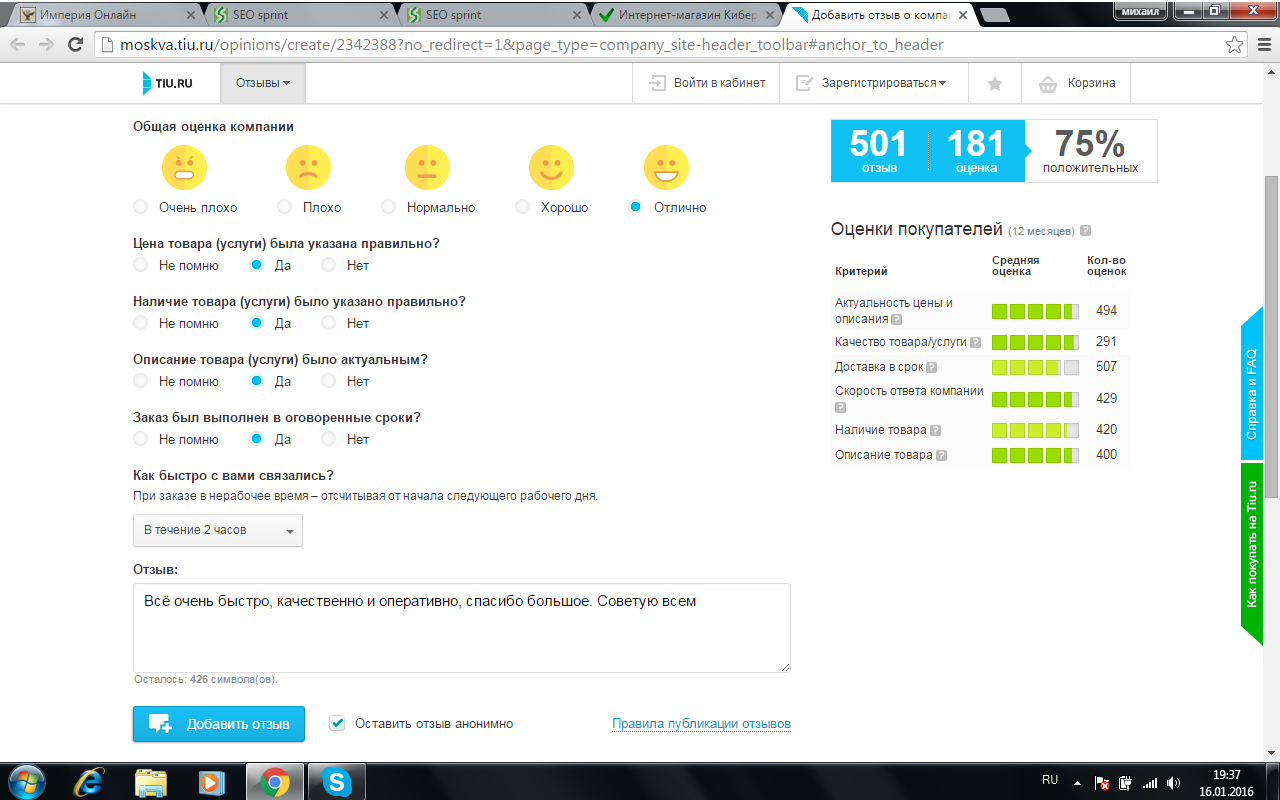Viewport: 1280px width, 800px height.
Task: Click help icon next to 'Описание товара'
Action: click(x=941, y=455)
